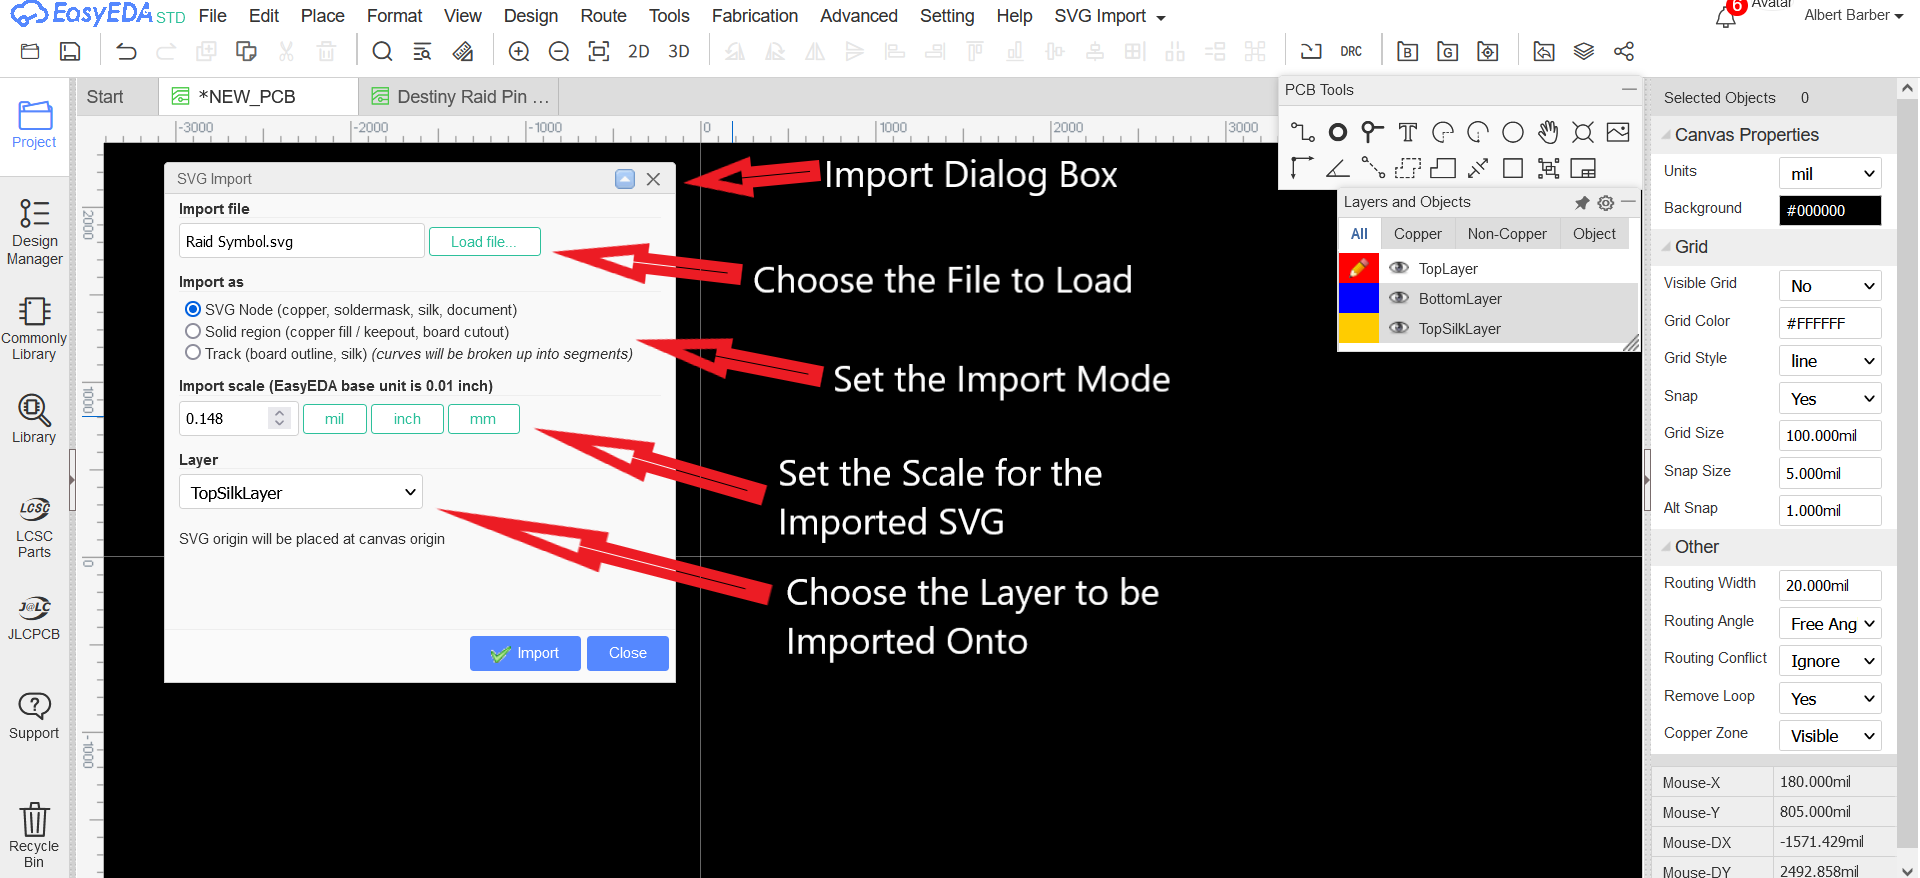The width and height of the screenshot is (1920, 878).
Task: Open the Layer Manager stack icon
Action: tap(1584, 51)
